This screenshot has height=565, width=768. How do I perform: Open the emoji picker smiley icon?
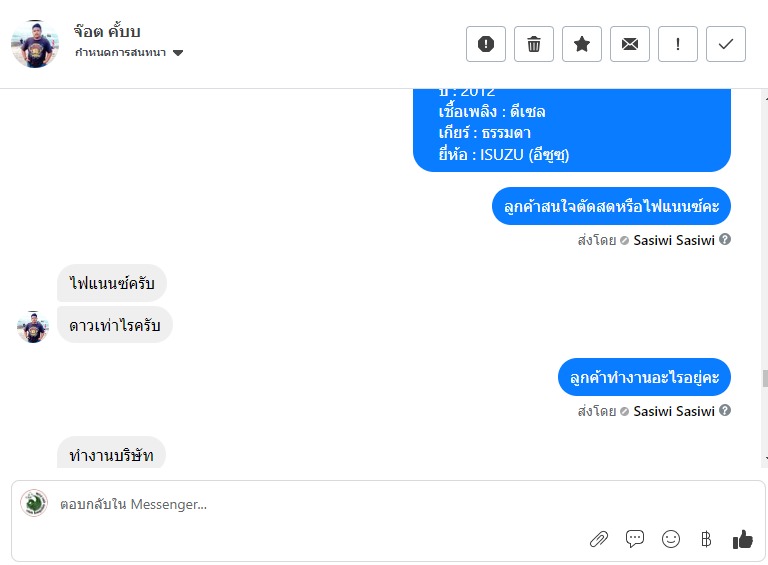click(x=671, y=539)
